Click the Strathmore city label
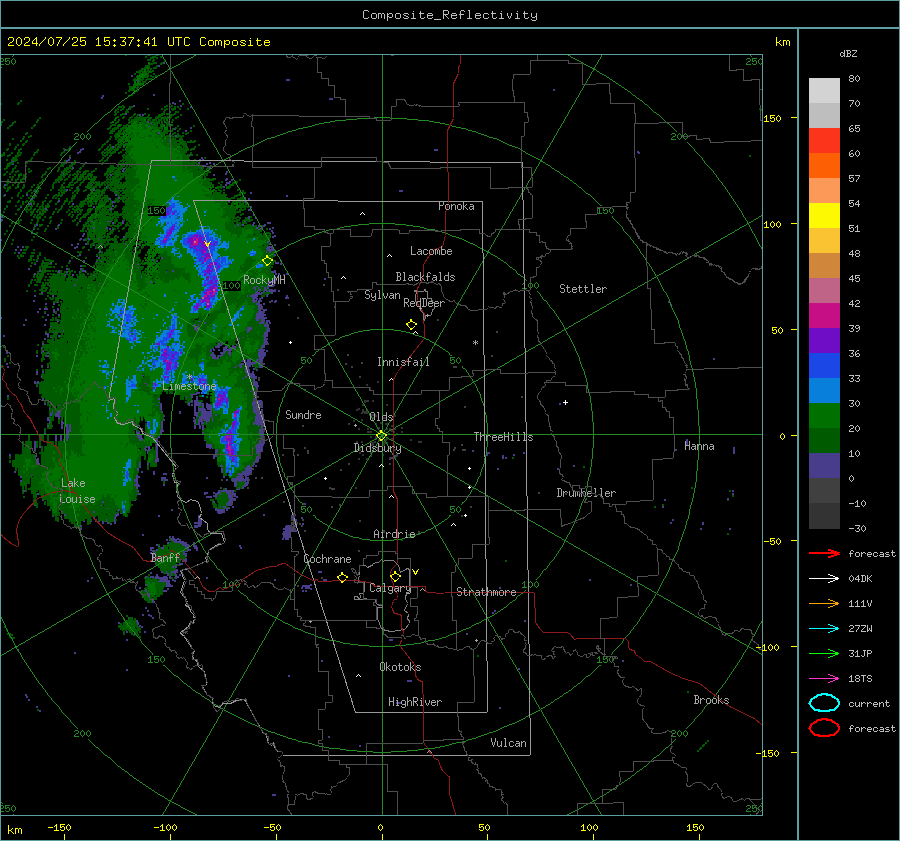 coord(486,592)
